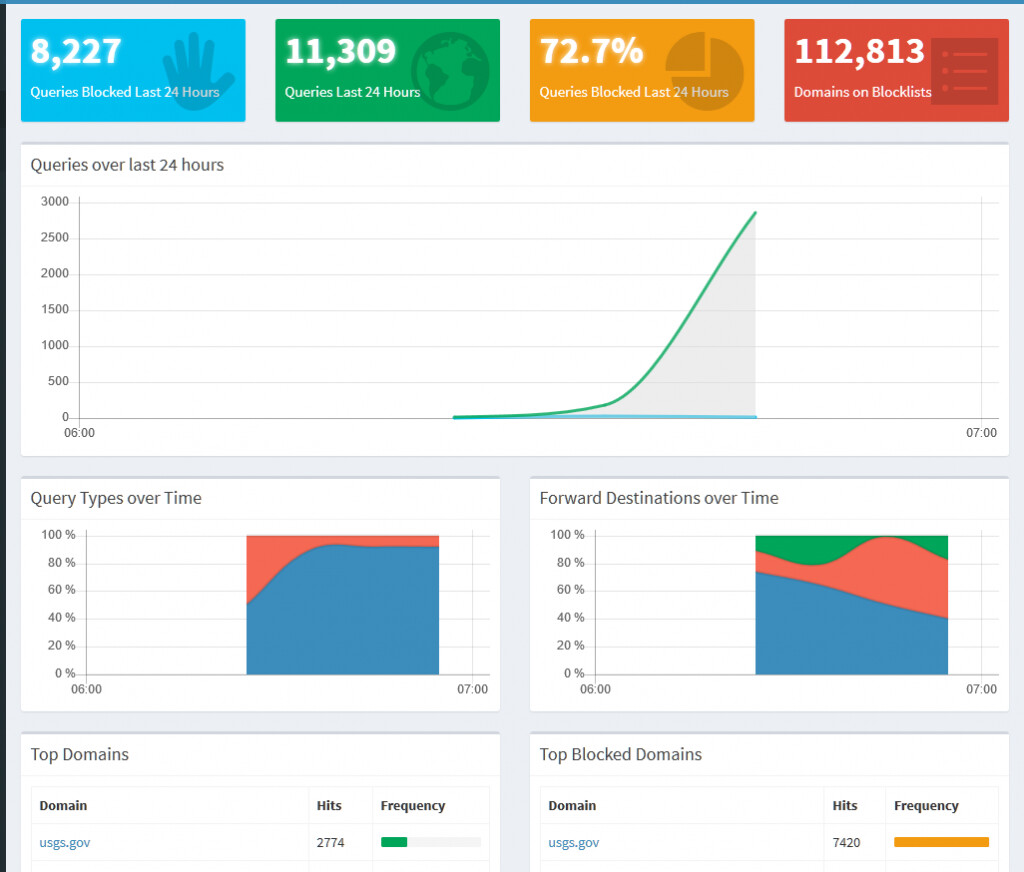Select the 8,227 blocked queries count
This screenshot has height=872, width=1024.
pyautogui.click(x=76, y=51)
